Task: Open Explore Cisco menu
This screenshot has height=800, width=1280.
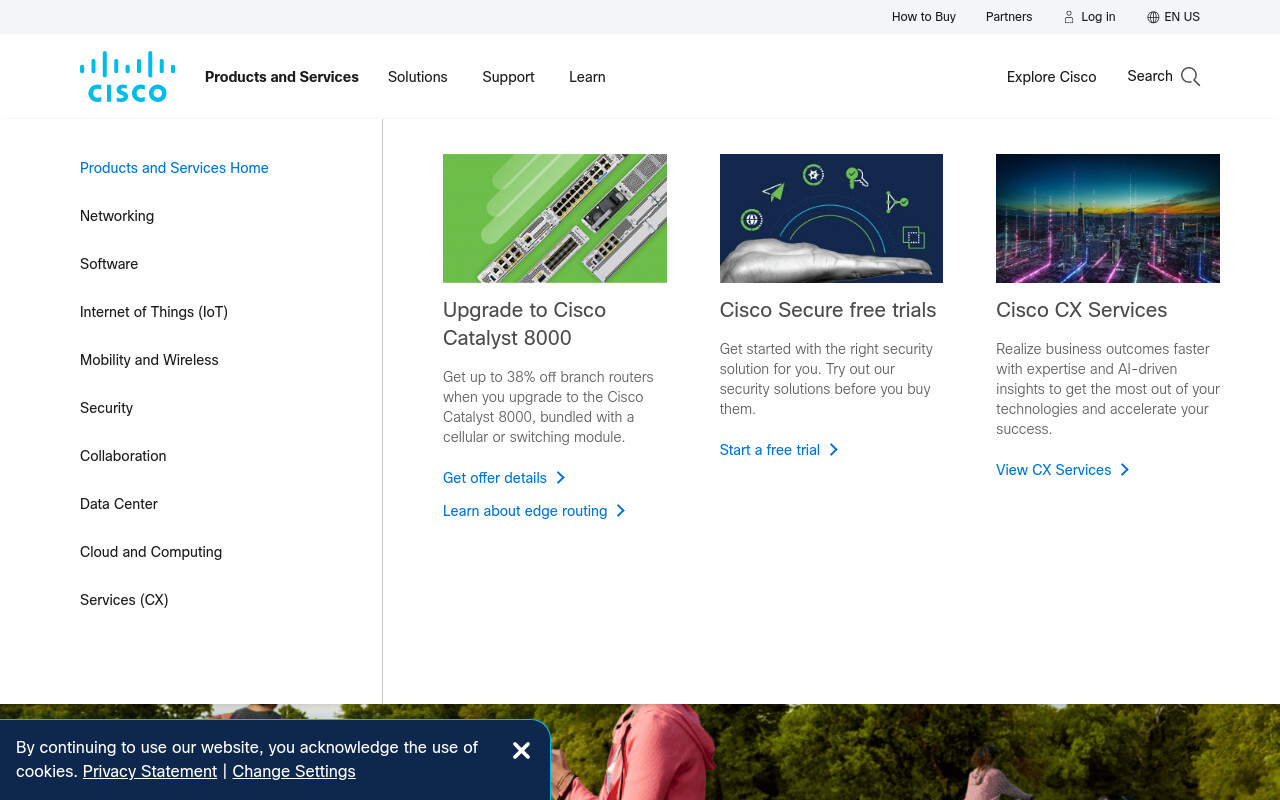Action: (x=1052, y=77)
